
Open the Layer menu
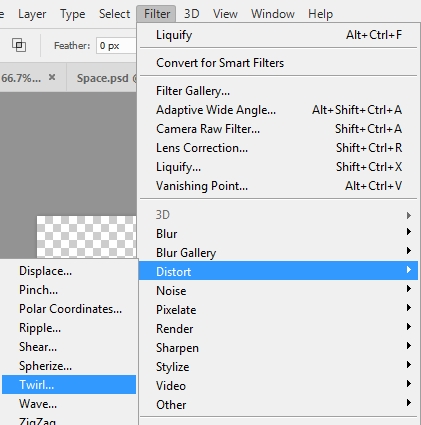point(32,14)
